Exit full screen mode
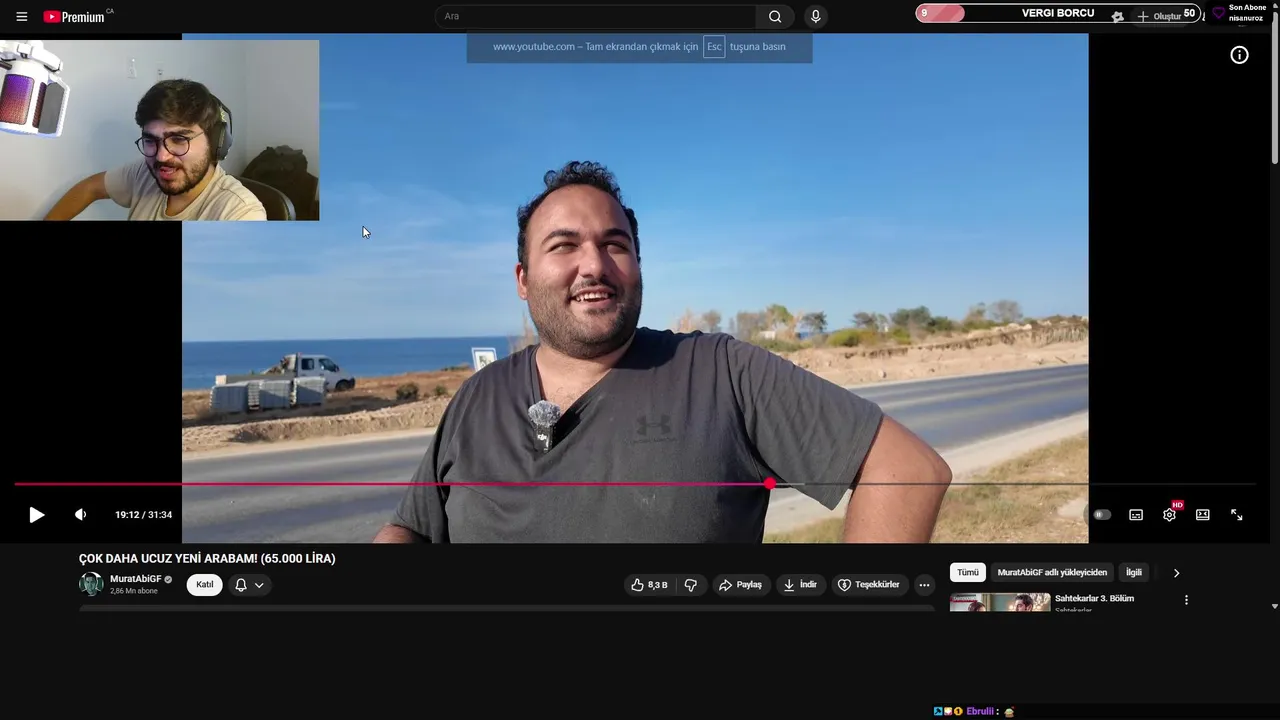The image size is (1280, 720). [x=1237, y=514]
